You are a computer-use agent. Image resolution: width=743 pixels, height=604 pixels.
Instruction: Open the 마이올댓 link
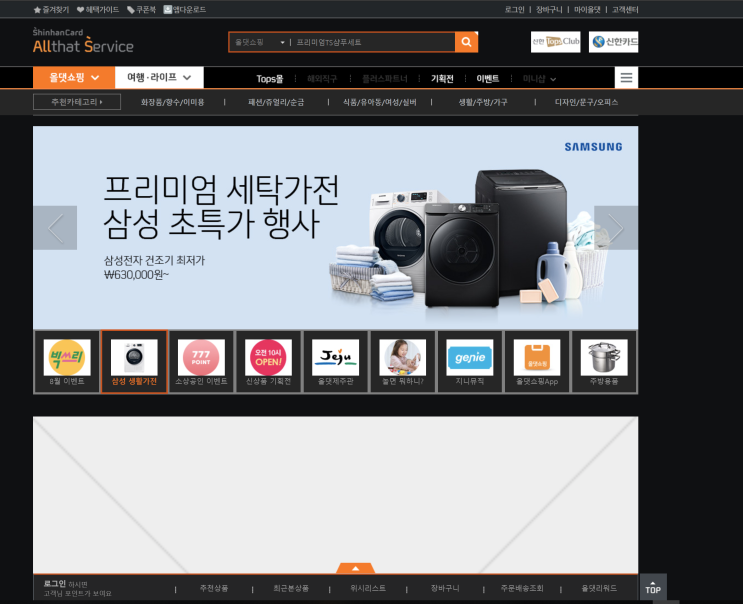[587, 9]
